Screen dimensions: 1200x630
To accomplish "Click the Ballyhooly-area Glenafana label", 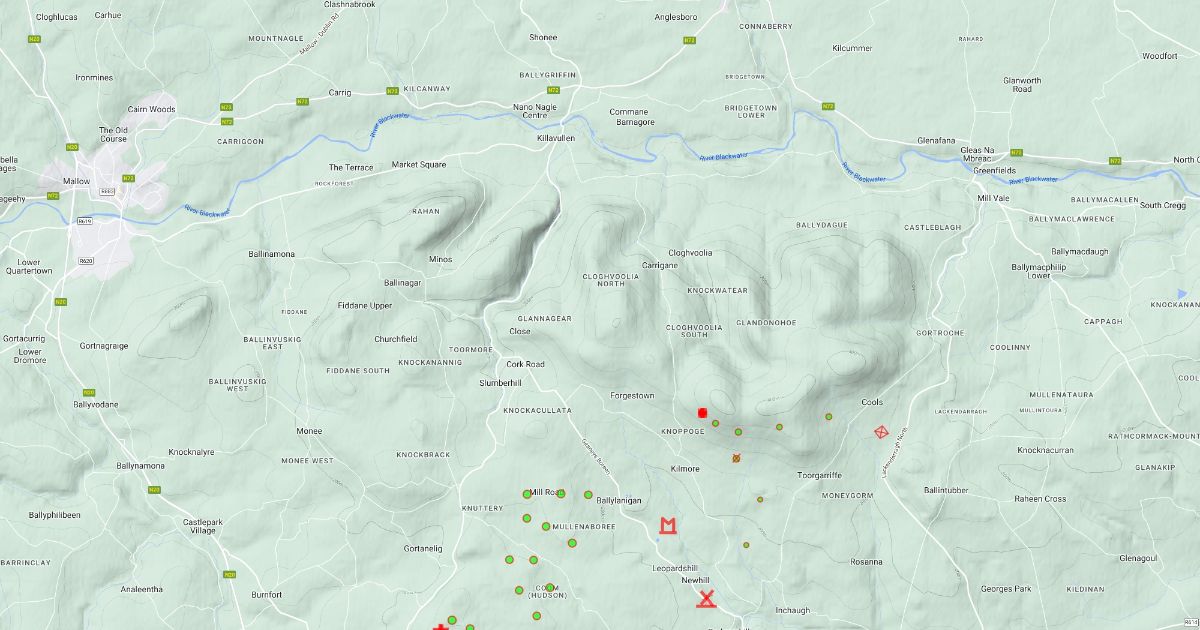I will point(937,141).
